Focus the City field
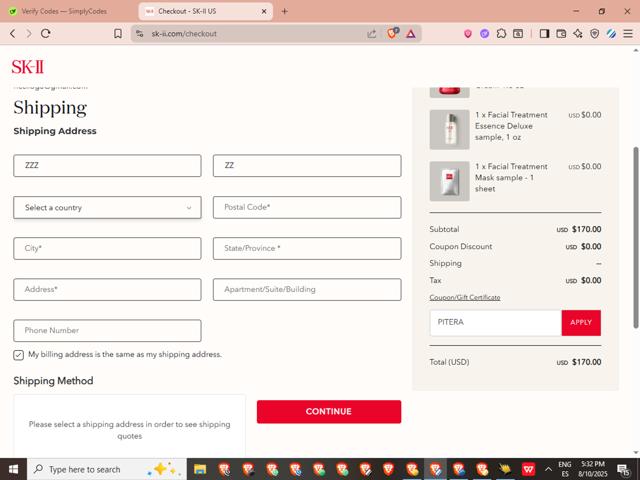Screen dimensions: 640x480 pyautogui.click(x=107, y=248)
